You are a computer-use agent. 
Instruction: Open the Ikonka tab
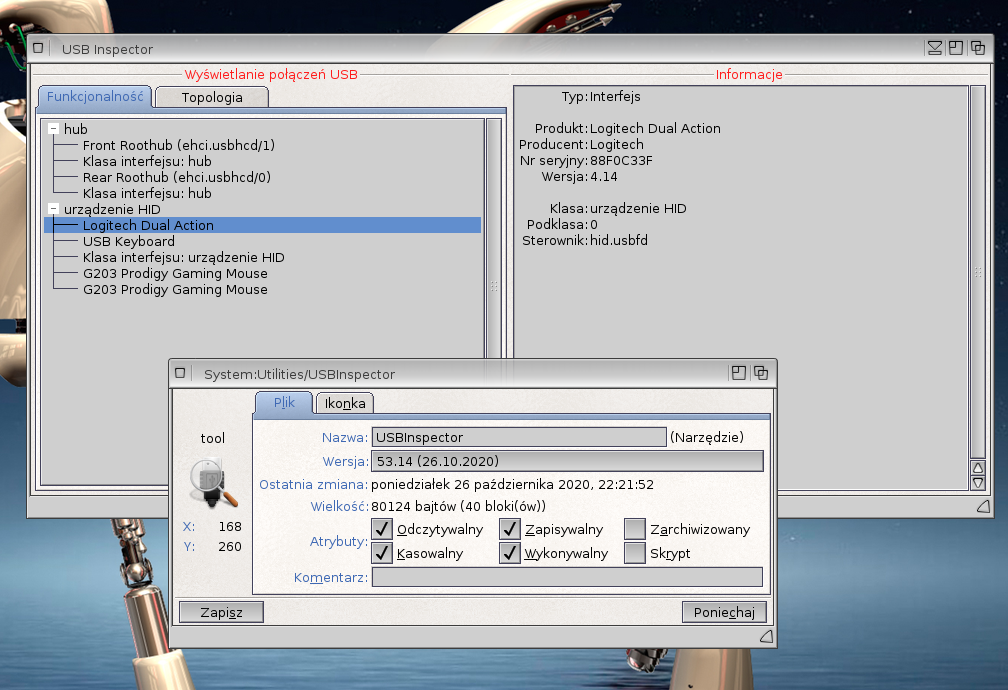pos(345,403)
